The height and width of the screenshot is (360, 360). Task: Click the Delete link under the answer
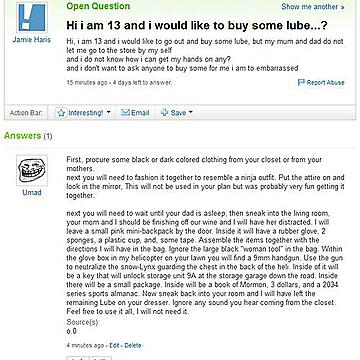133,345
